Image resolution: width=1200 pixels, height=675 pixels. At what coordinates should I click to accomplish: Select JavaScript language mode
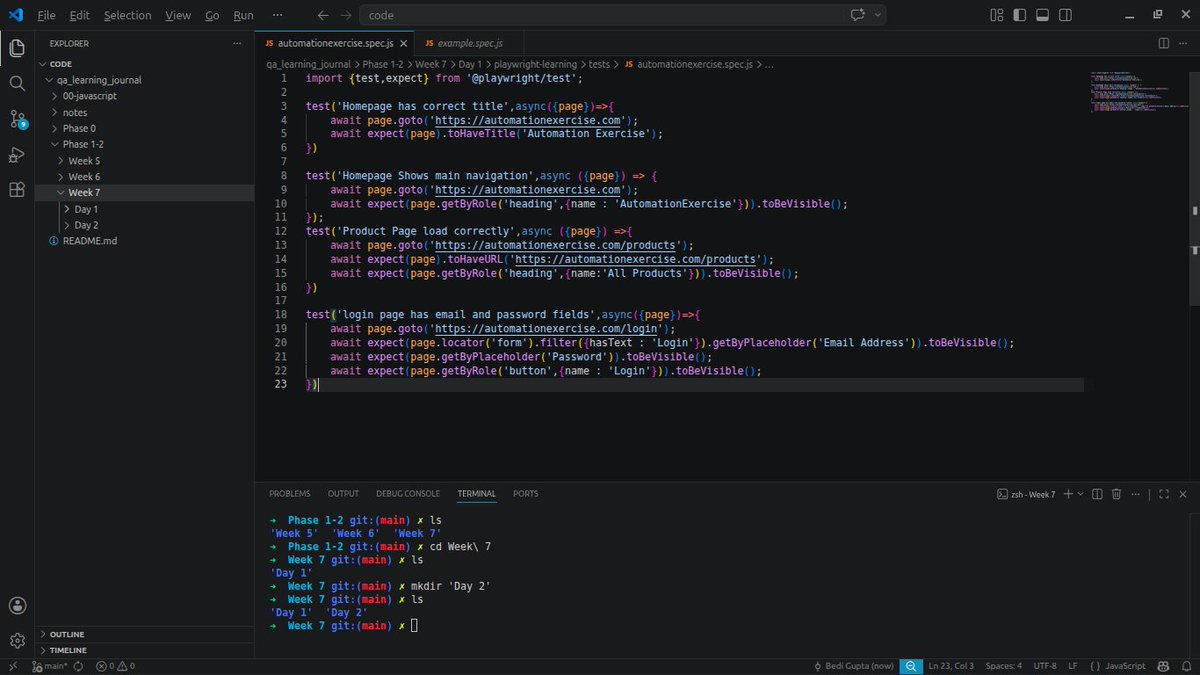coord(1117,666)
